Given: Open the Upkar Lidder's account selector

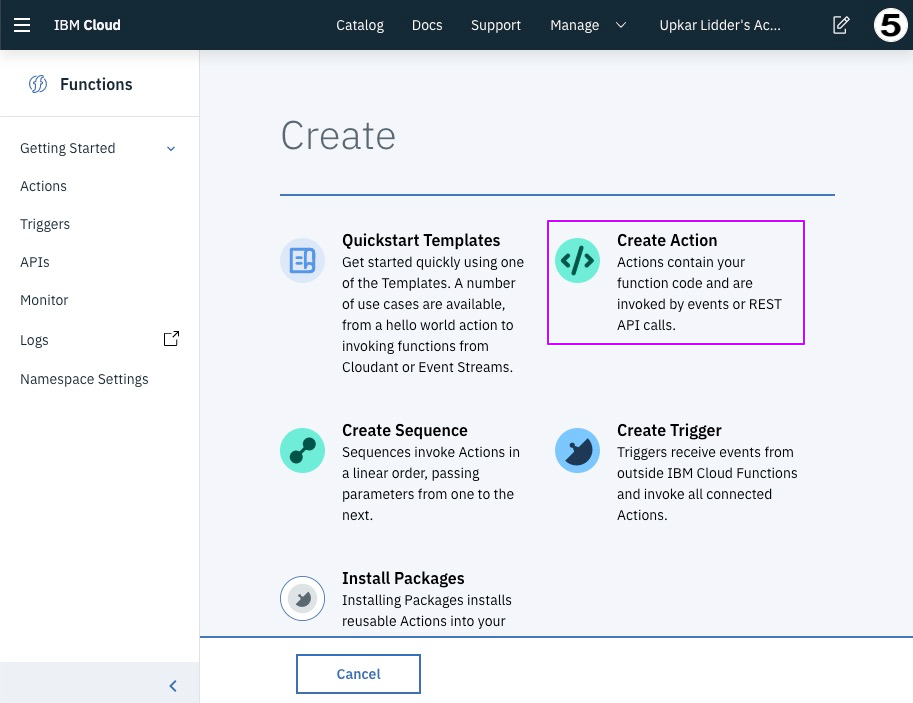Looking at the screenshot, I should (720, 25).
